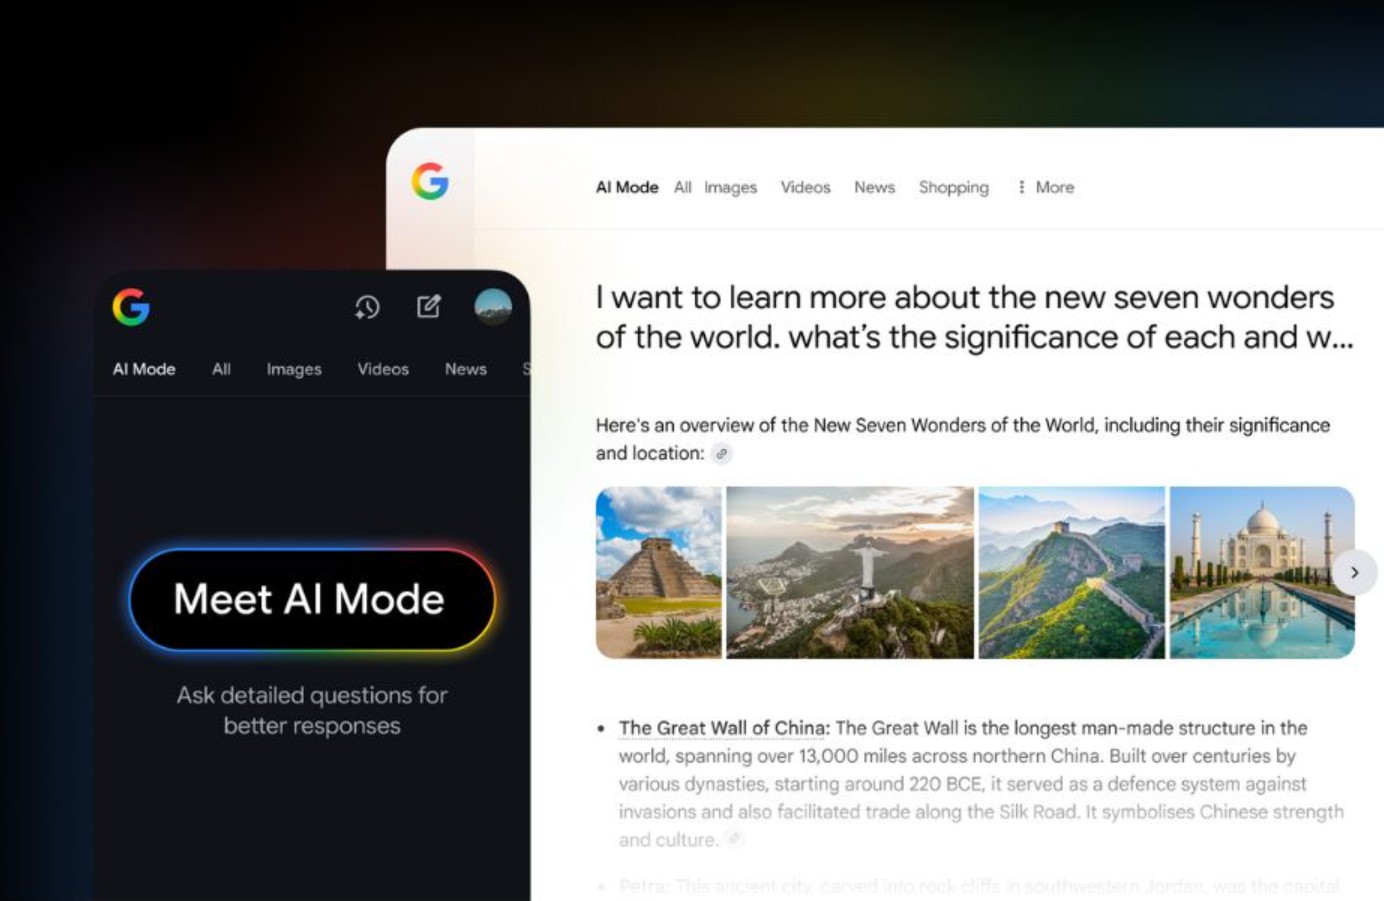Click the Google logo in the desktop panel
Viewport: 1384px width, 901px height.
pos(430,181)
